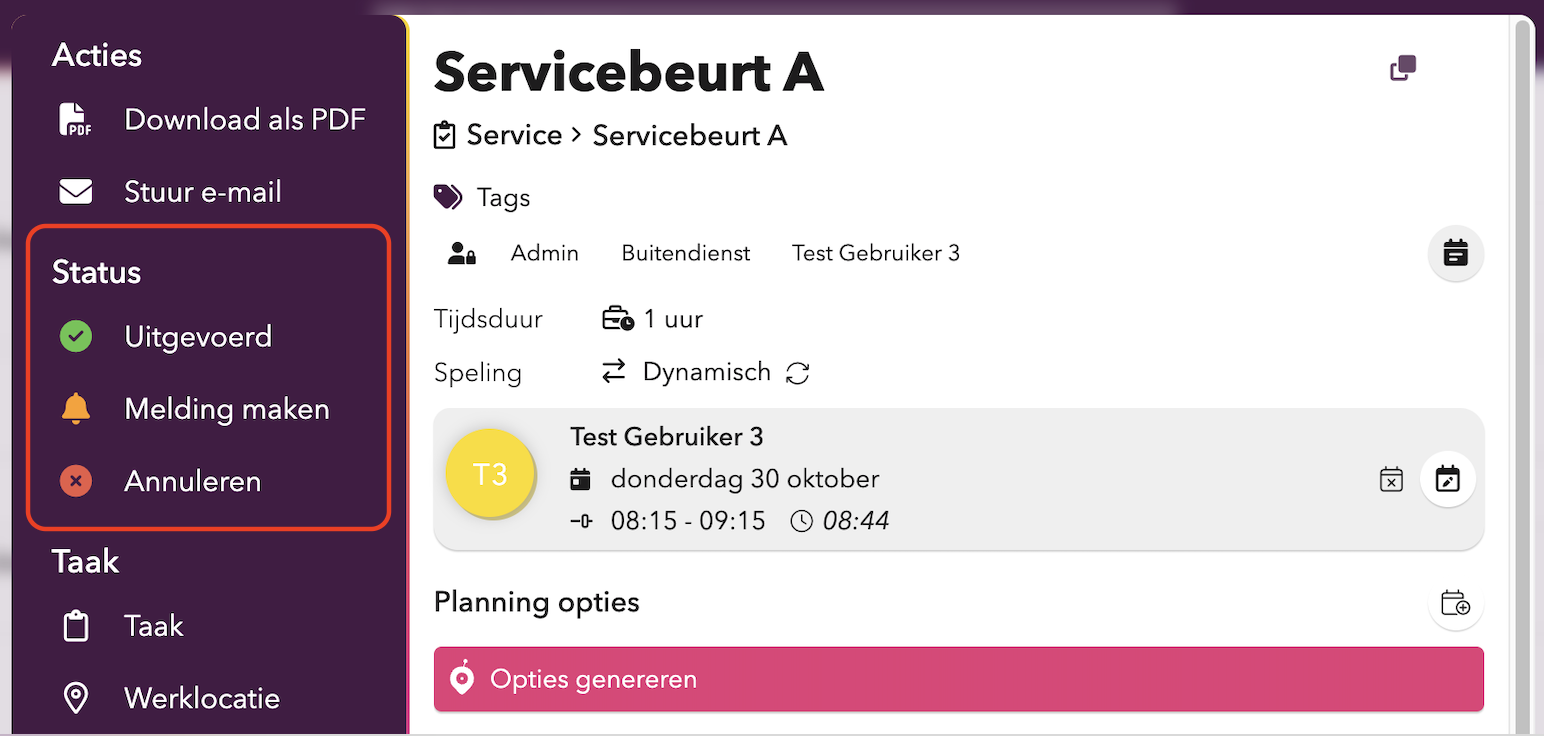Open the Werklocatie sidebar item
Viewport: 1544px width, 736px height.
(201, 698)
